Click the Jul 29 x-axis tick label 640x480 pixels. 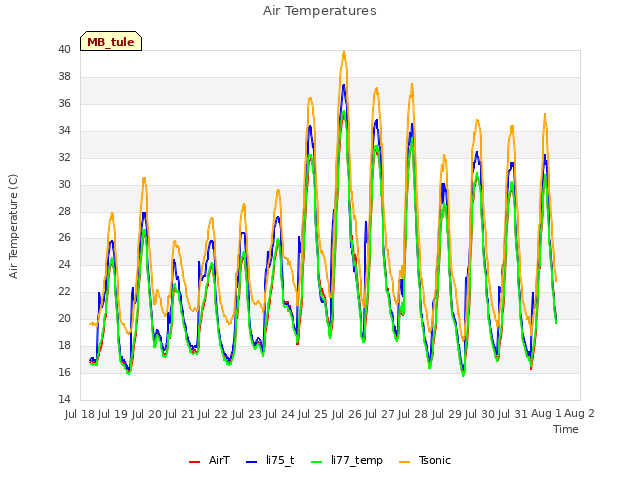[x=447, y=414]
